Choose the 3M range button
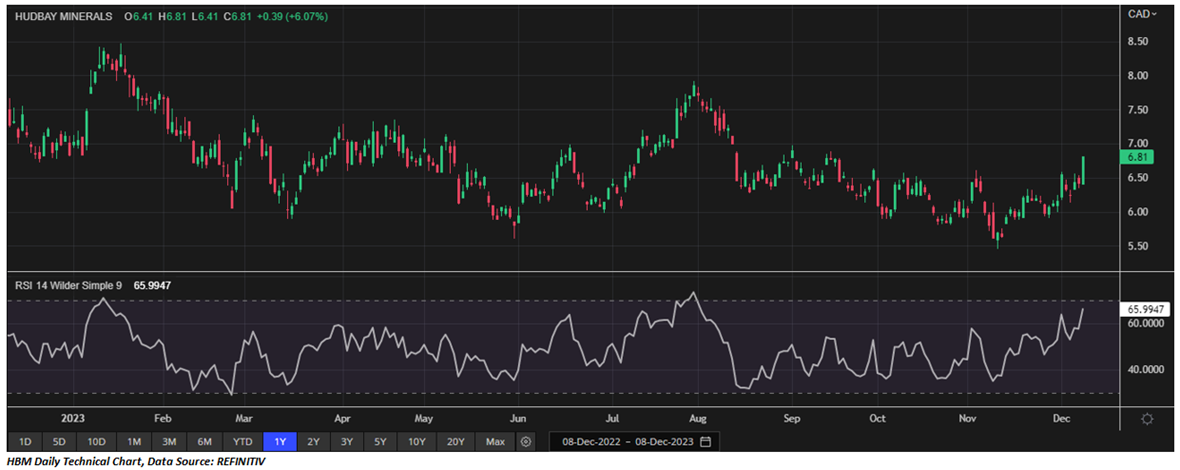 click(169, 441)
